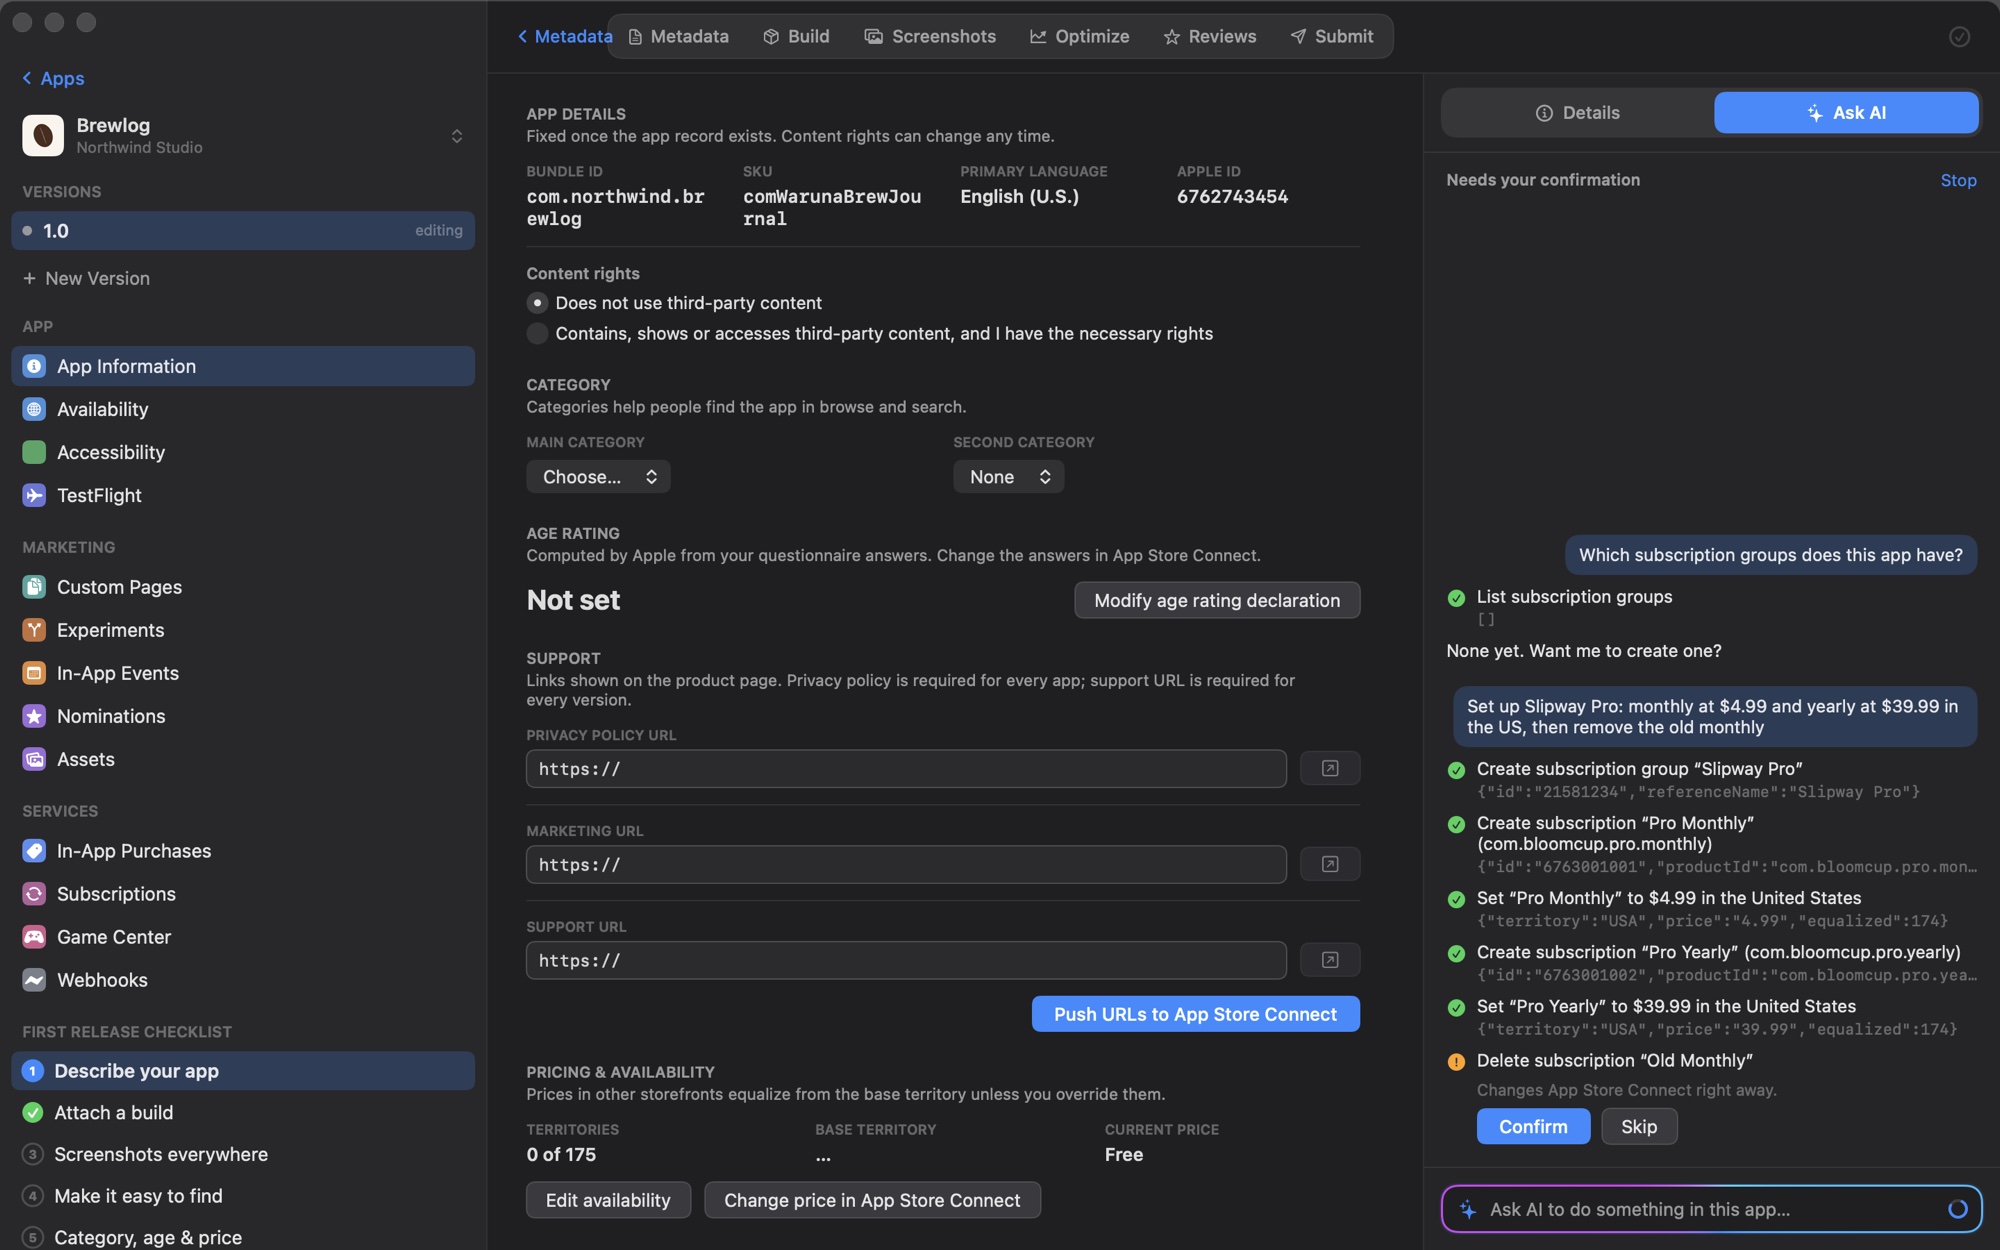Click the Accessibility green icon

[x=34, y=452]
